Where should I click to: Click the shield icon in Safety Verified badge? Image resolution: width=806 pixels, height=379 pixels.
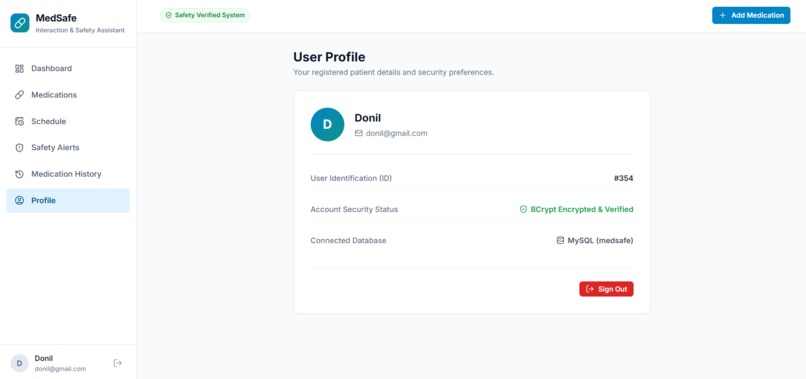169,15
